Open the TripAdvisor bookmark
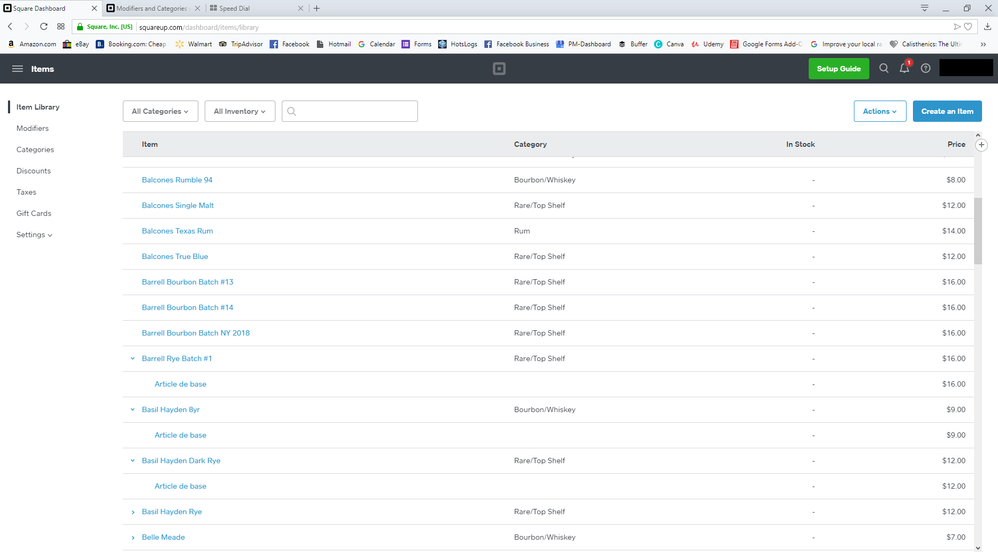The height and width of the screenshot is (552, 998). click(241, 44)
